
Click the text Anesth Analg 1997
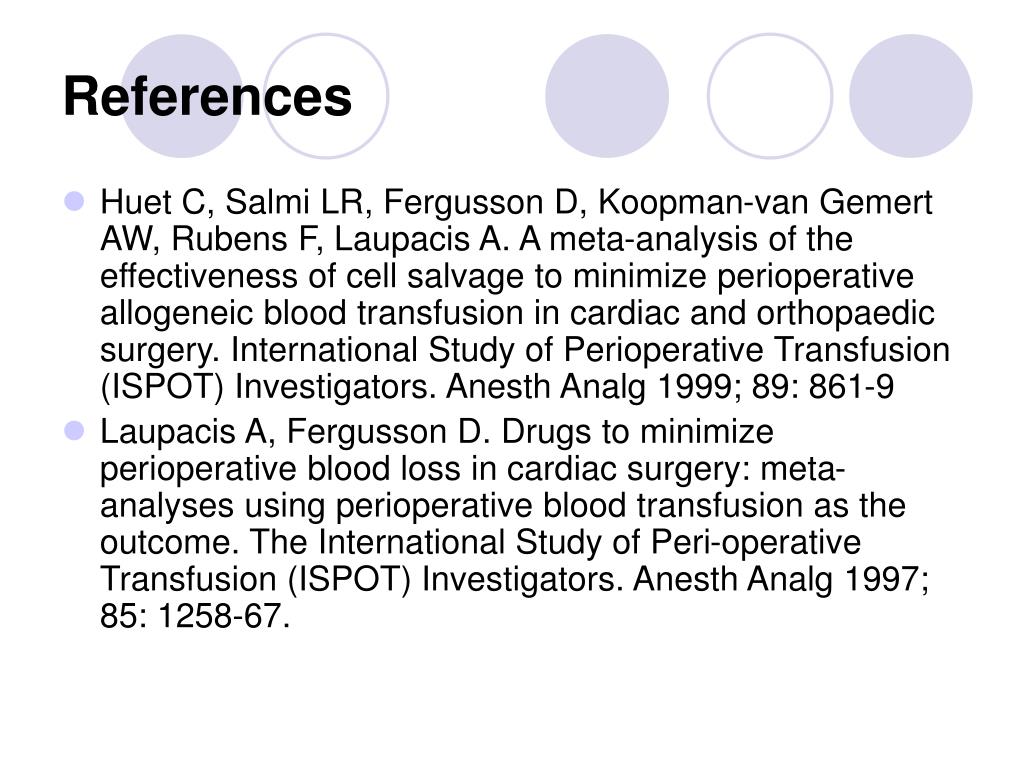[x=781, y=579]
